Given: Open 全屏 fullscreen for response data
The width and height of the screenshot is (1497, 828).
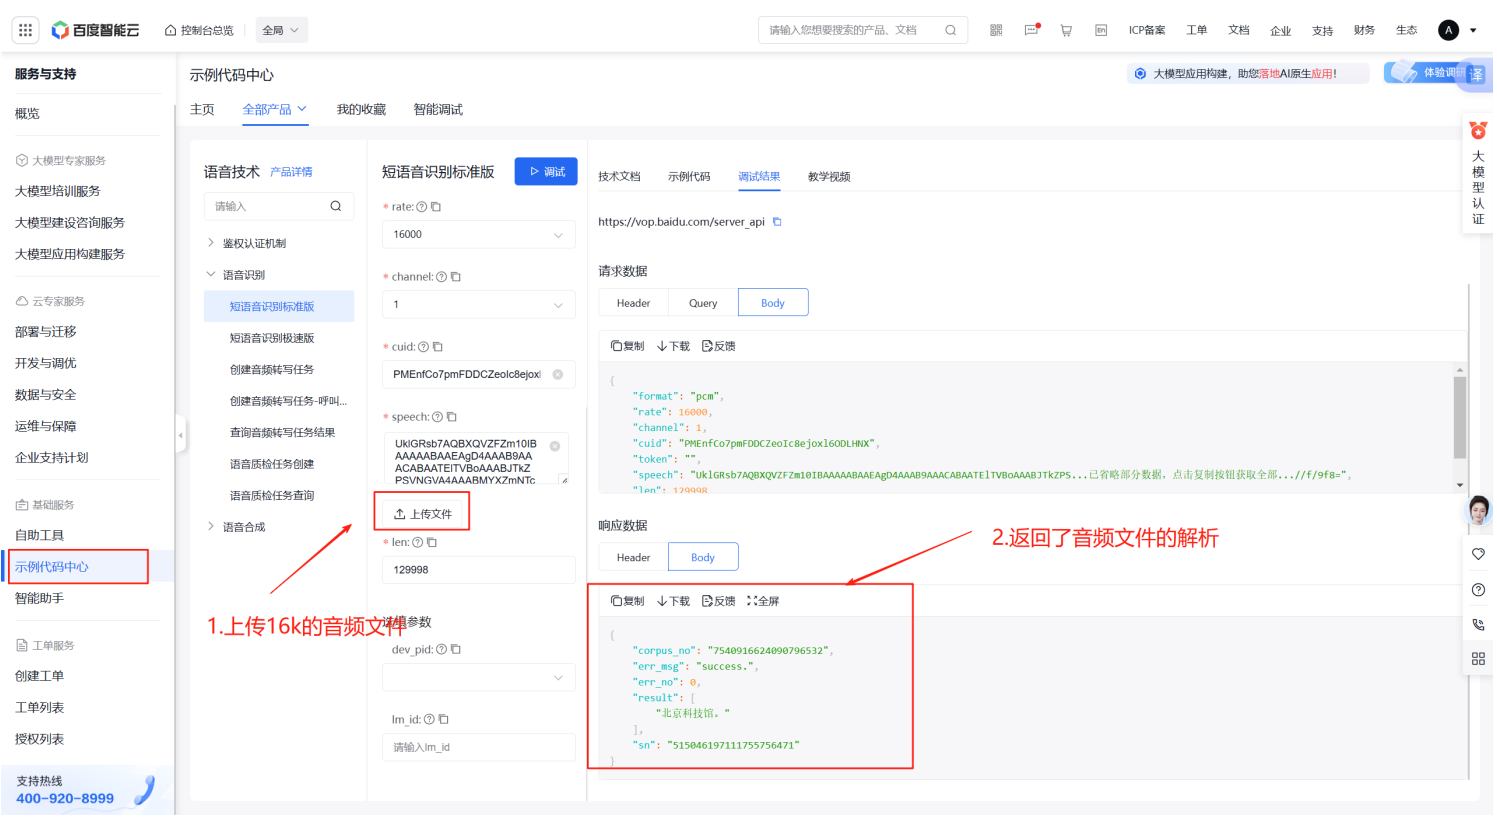Looking at the screenshot, I should 763,601.
